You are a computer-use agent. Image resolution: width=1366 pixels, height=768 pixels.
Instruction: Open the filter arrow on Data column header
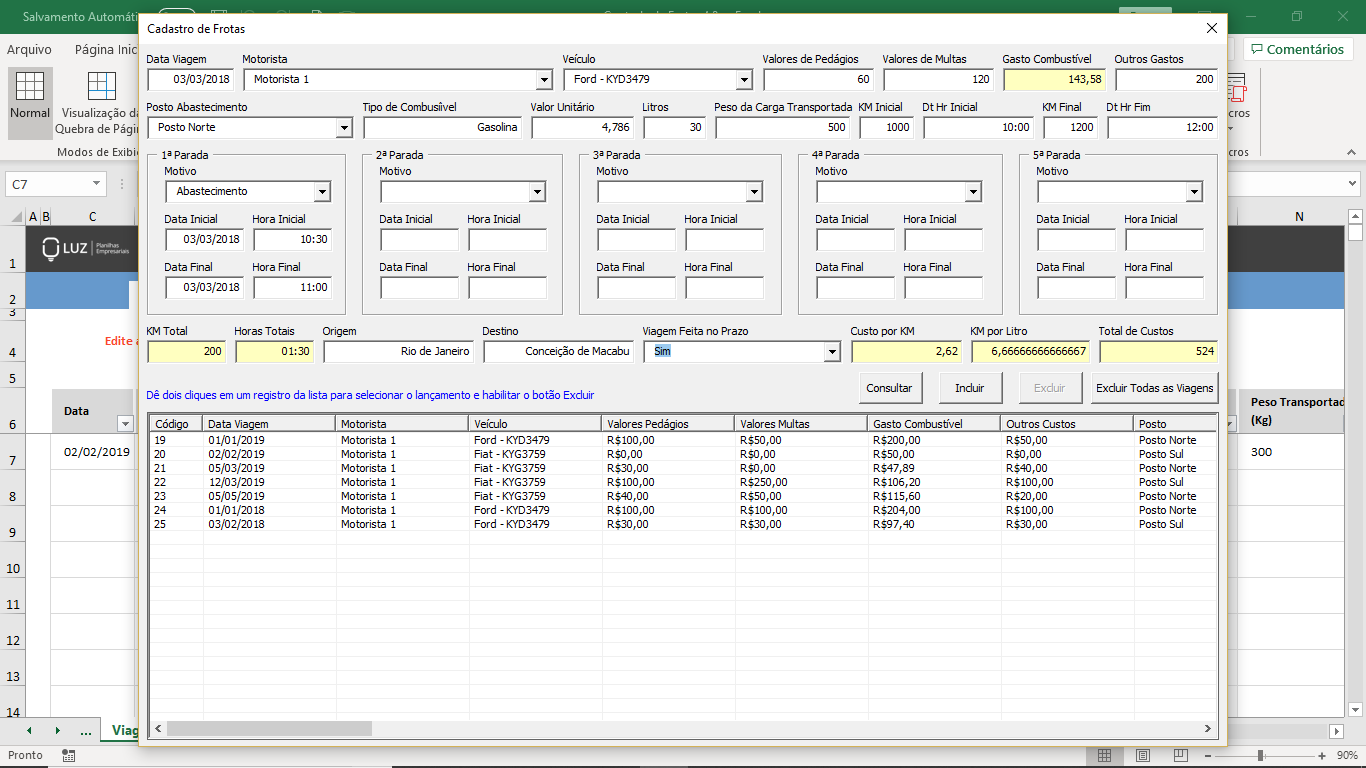coord(125,423)
